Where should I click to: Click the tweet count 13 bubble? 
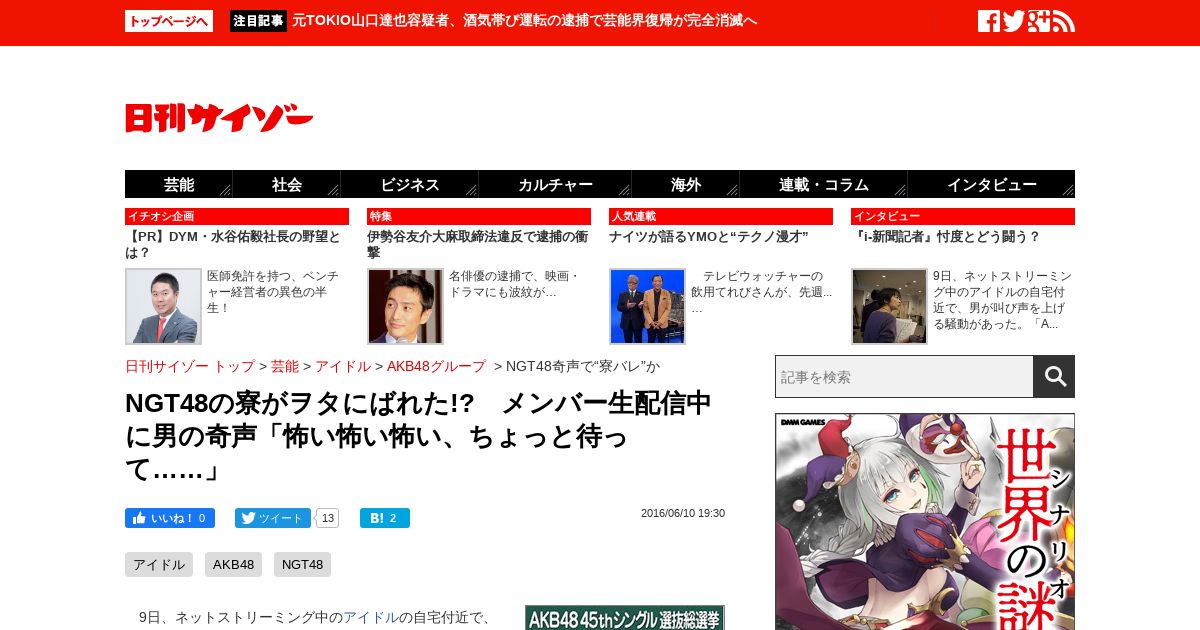(x=327, y=518)
